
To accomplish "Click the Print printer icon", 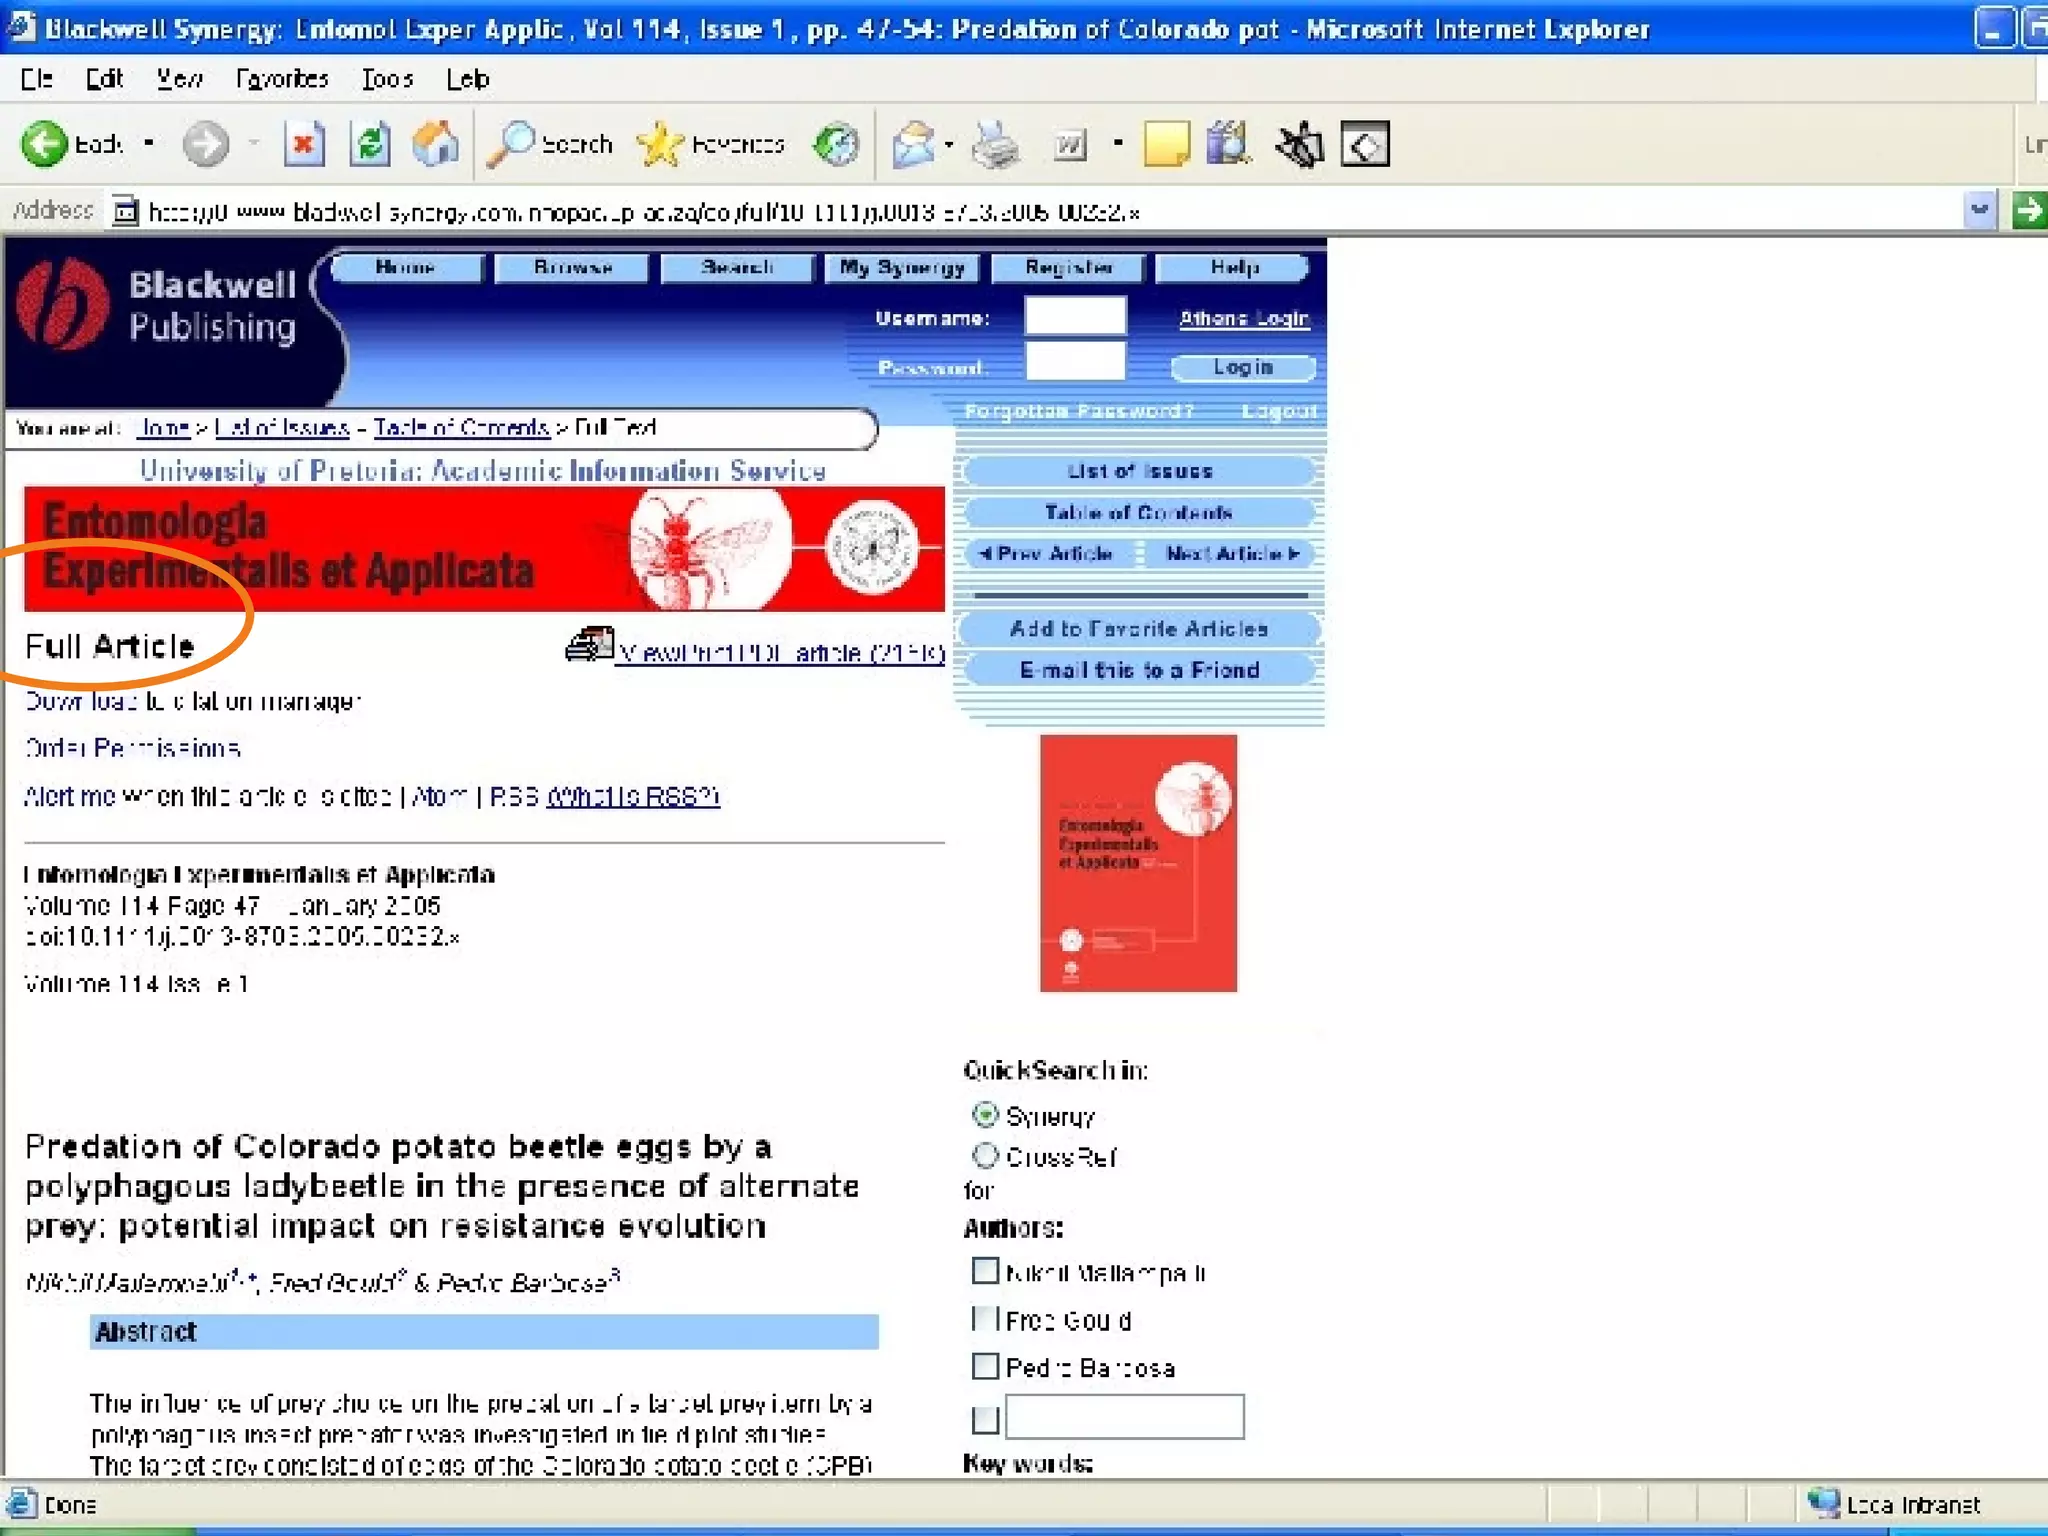I will pos(996,145).
